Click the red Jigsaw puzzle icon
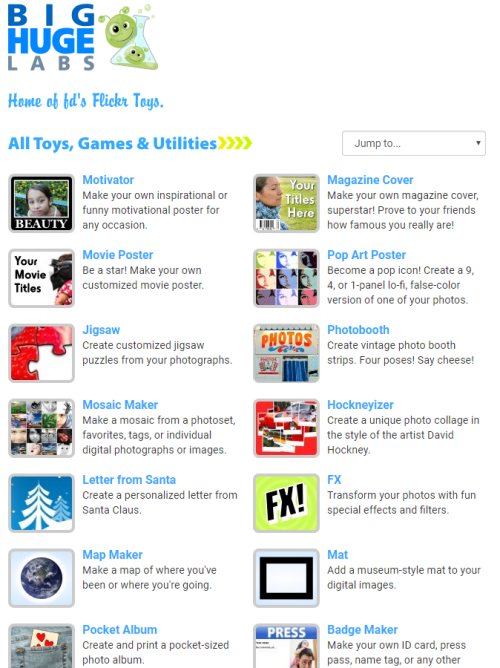Viewport: 500px width, 668px height. [x=41, y=353]
